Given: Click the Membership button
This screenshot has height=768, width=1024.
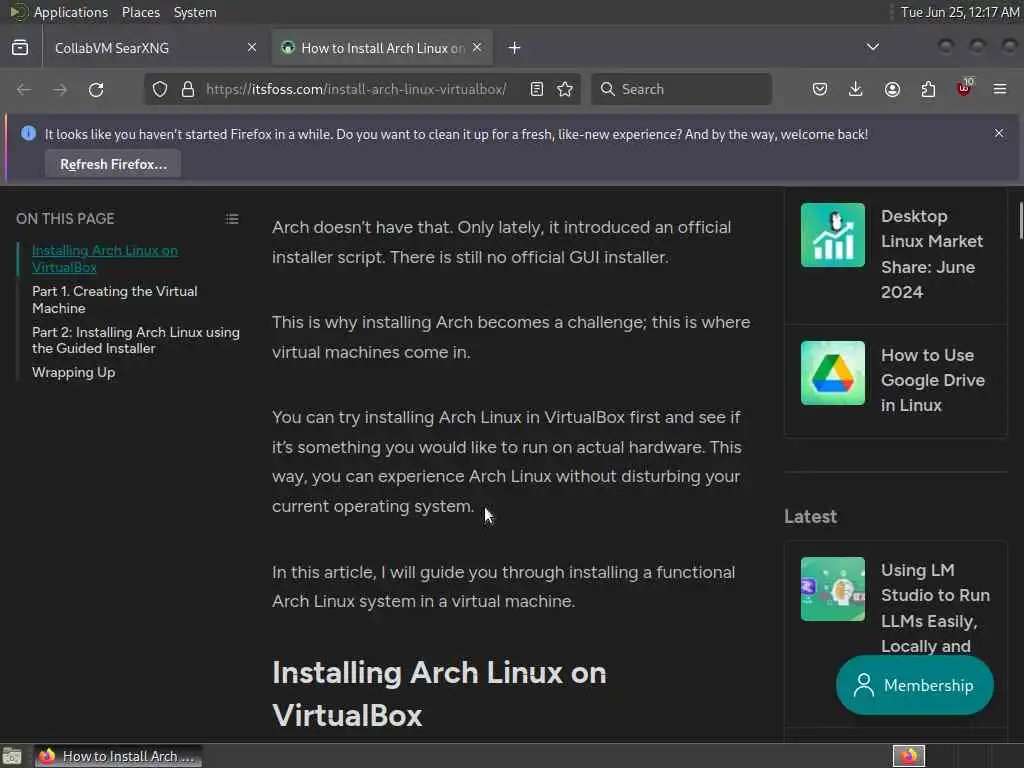Looking at the screenshot, I should (x=915, y=685).
